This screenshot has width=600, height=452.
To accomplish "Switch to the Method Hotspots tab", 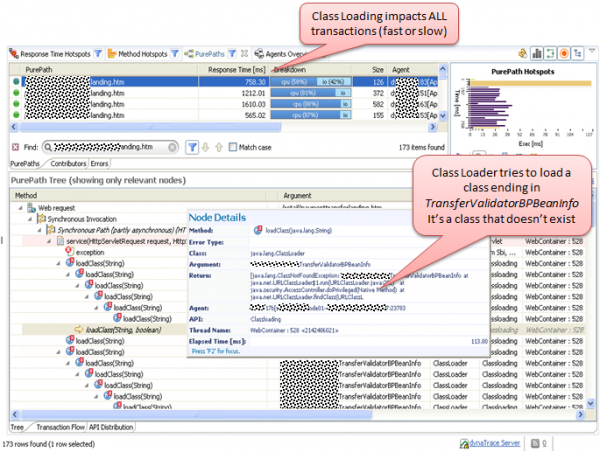I will 143,54.
